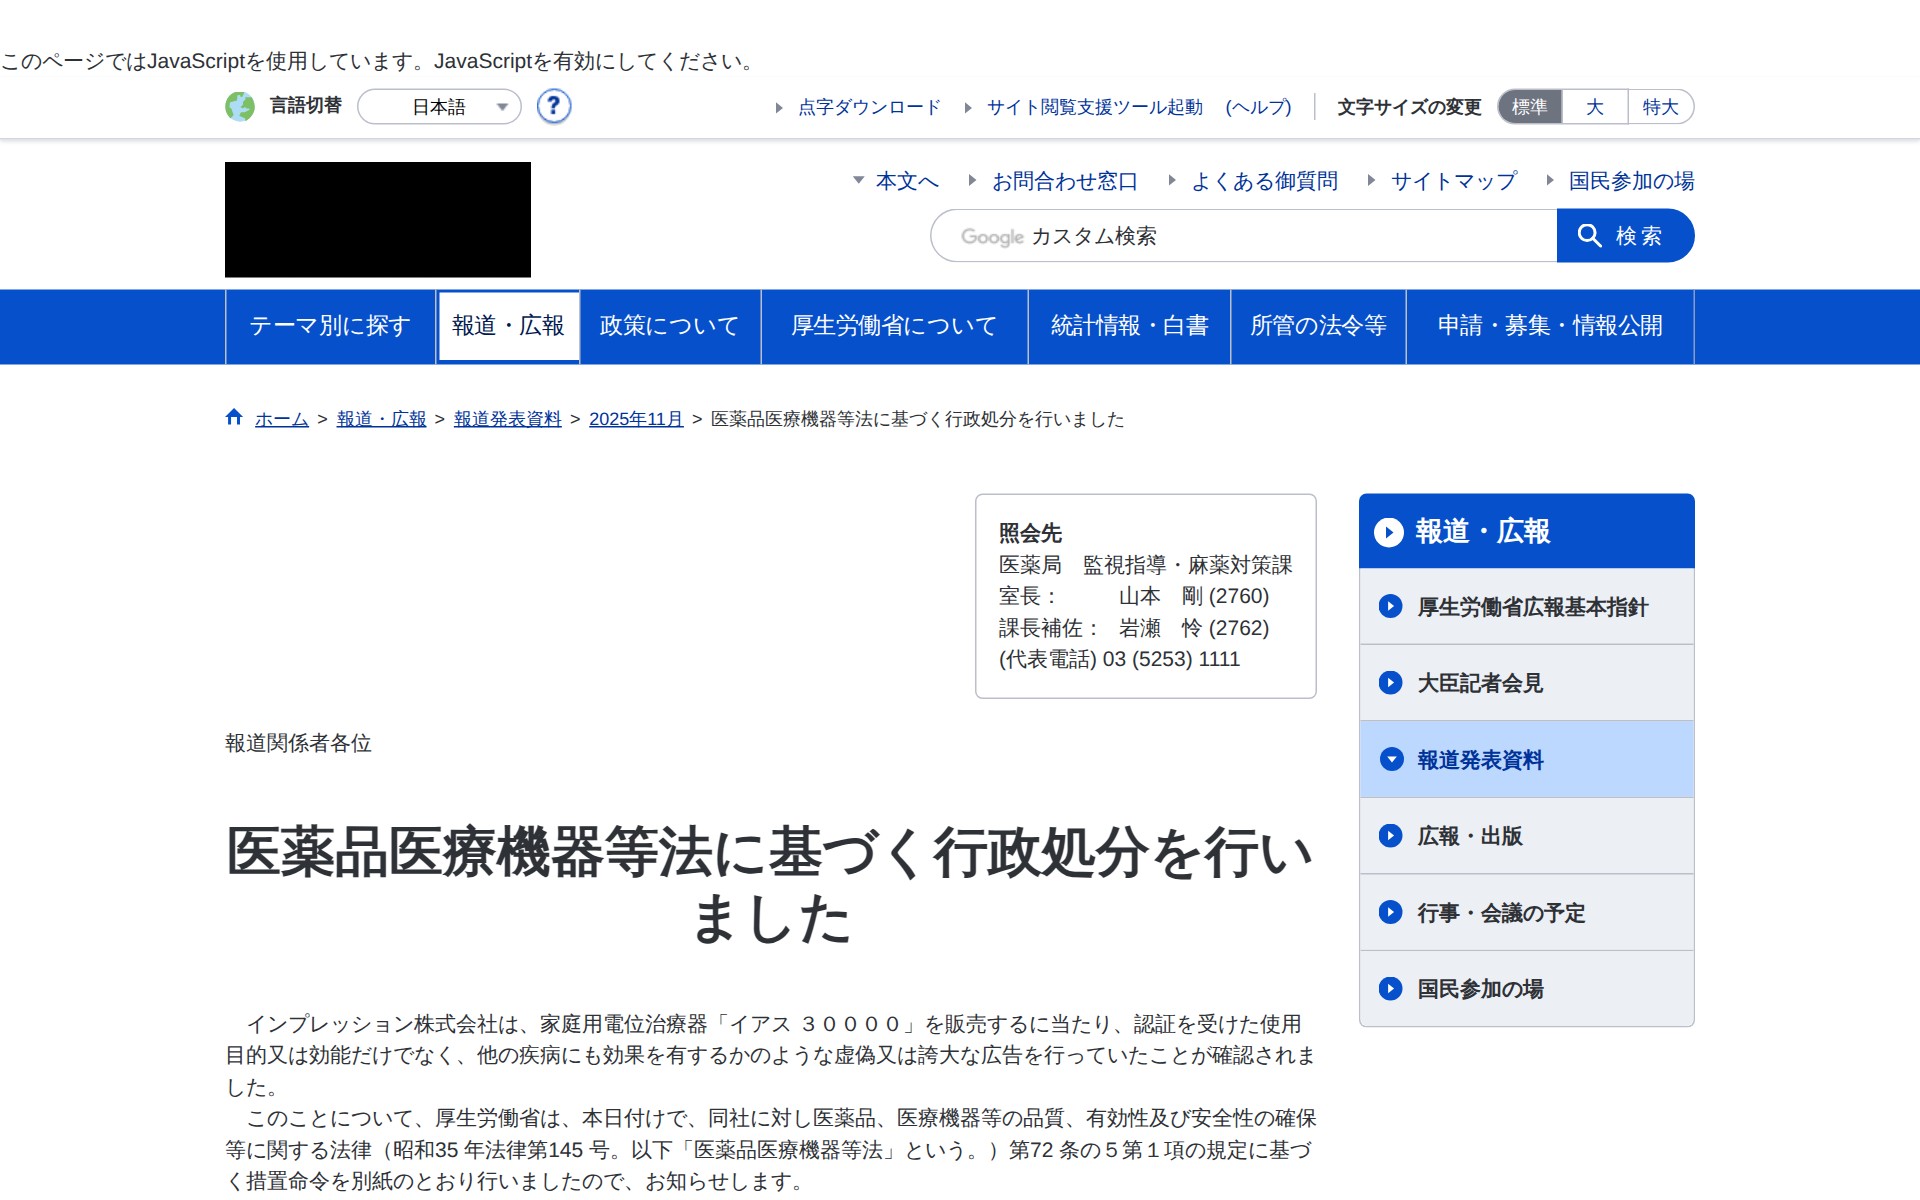The width and height of the screenshot is (1920, 1200).
Task: Click the globe language switch icon
Action: [240, 106]
